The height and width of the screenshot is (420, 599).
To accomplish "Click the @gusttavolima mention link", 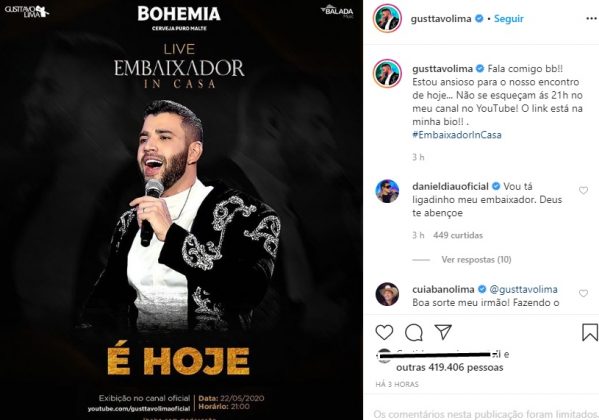I will point(523,290).
